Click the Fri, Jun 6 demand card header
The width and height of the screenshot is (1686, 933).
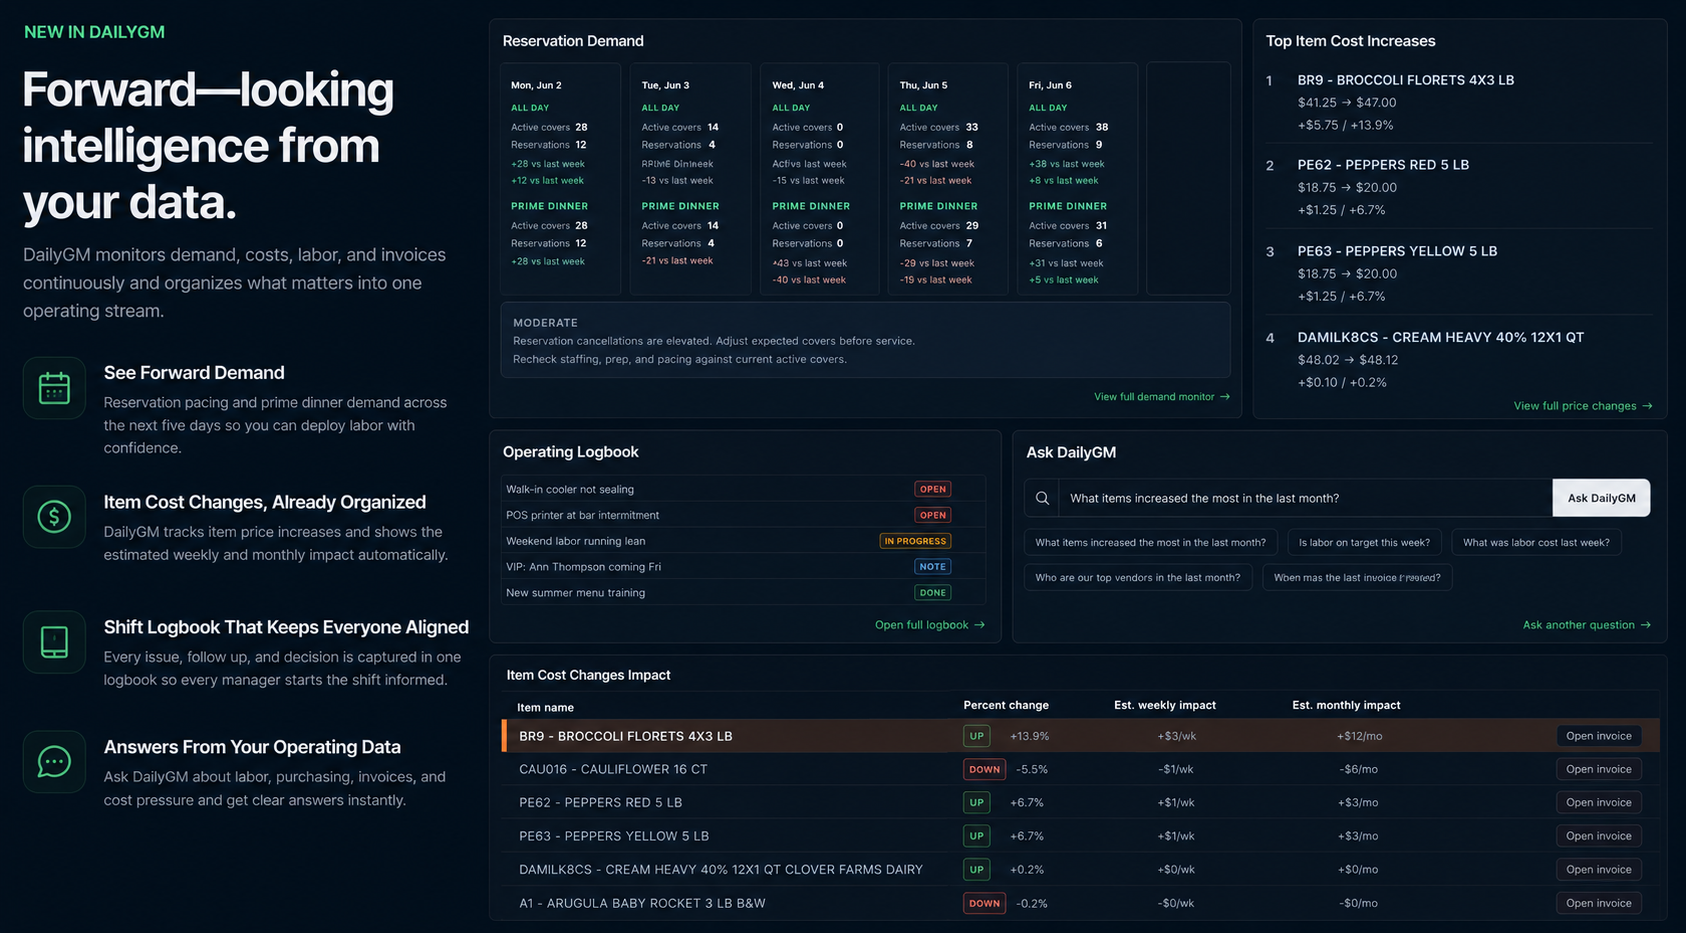1050,86
